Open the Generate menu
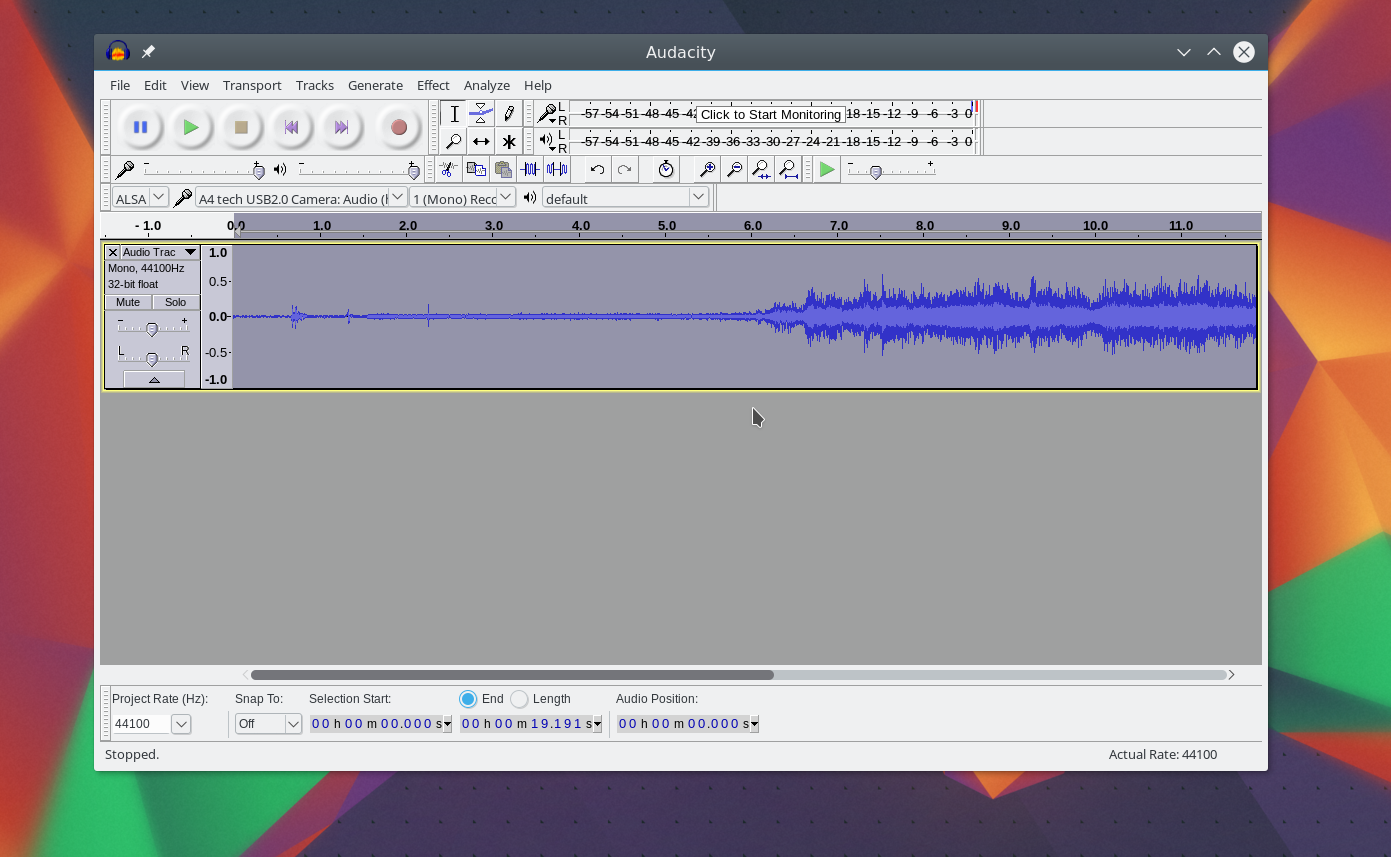Image resolution: width=1391 pixels, height=857 pixels. click(375, 85)
